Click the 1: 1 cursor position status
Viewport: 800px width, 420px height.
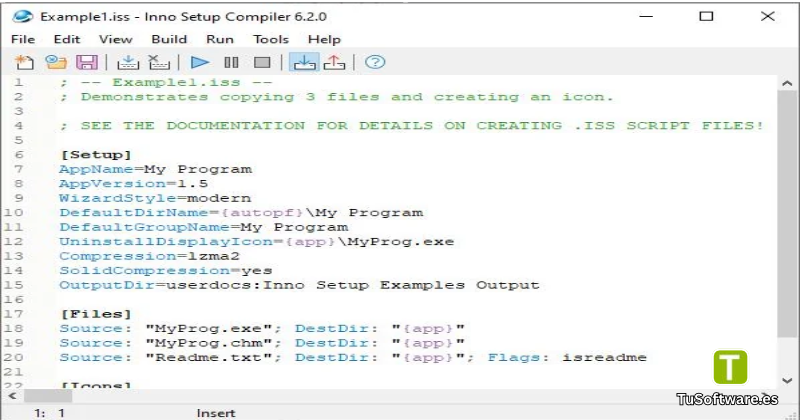pos(49,413)
